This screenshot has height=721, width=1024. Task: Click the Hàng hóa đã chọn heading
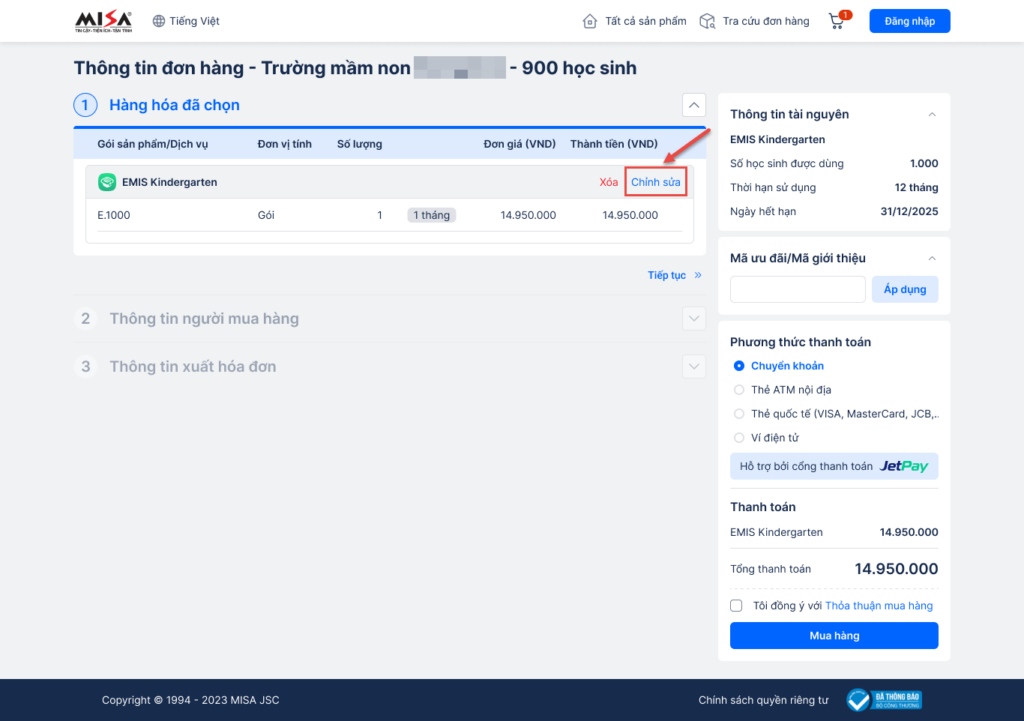click(x=174, y=105)
